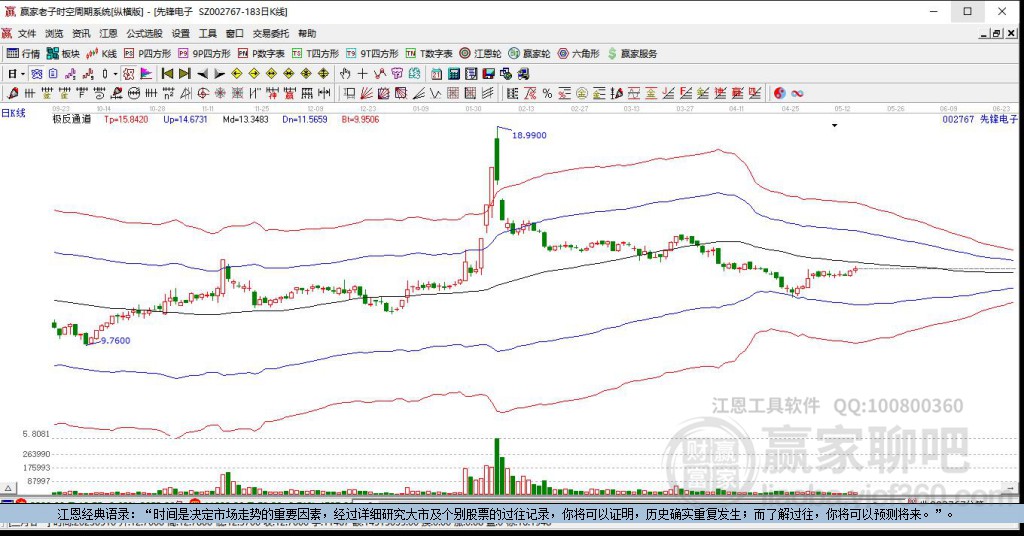Open the P数字表 tool
The image size is (1024, 536).
[261, 54]
